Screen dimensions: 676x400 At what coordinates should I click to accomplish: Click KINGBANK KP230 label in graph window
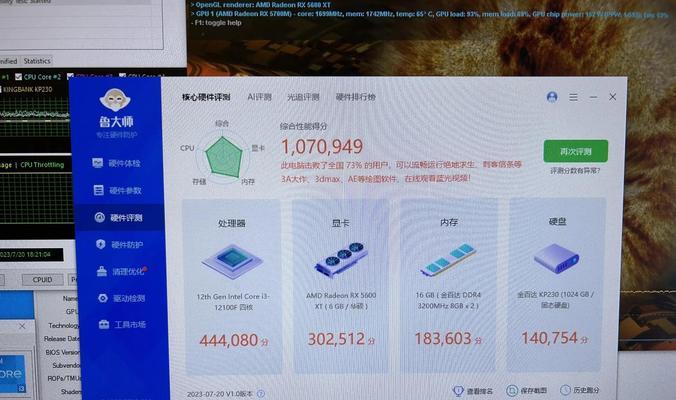click(x=28, y=89)
